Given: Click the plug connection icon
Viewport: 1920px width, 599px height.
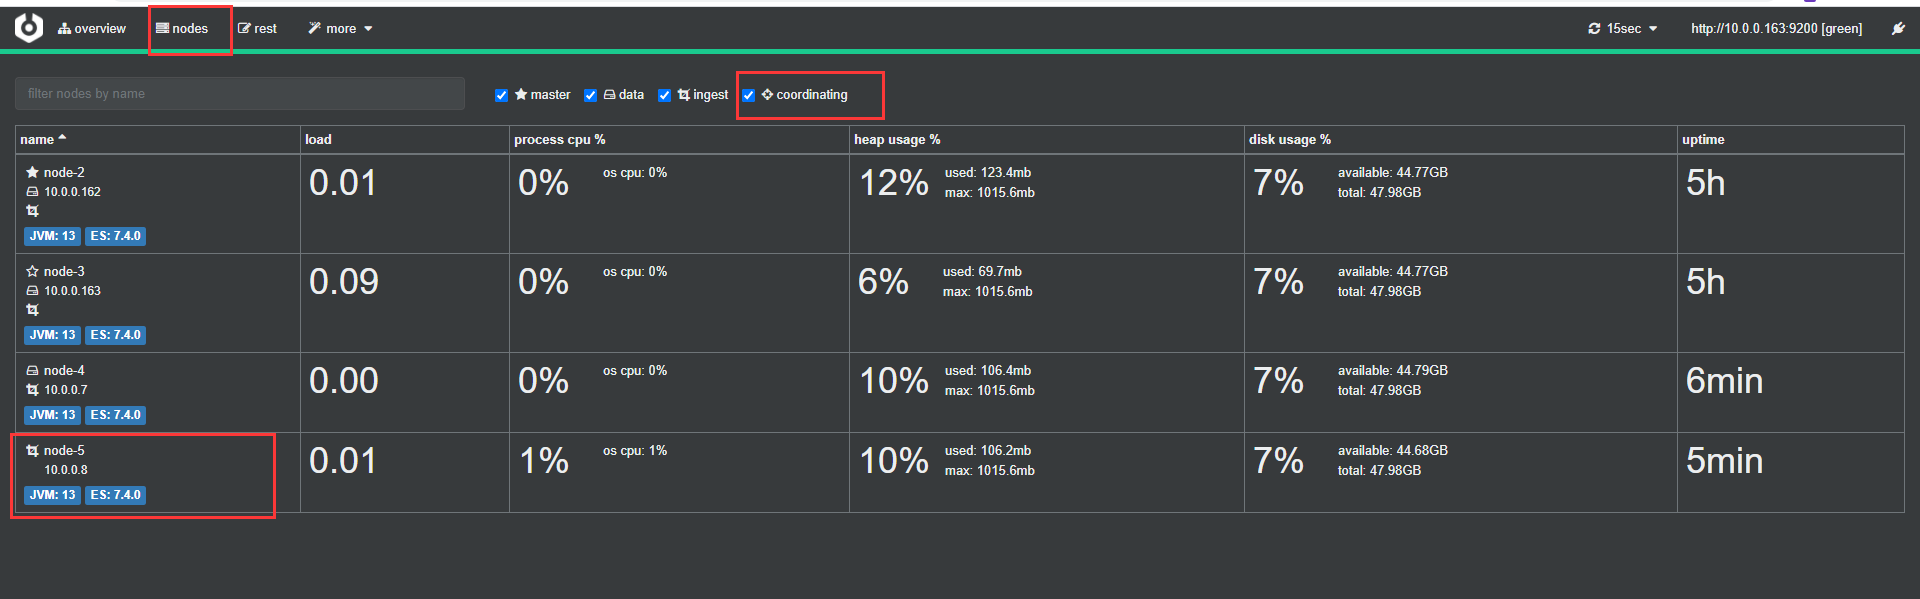Looking at the screenshot, I should coord(1898,29).
